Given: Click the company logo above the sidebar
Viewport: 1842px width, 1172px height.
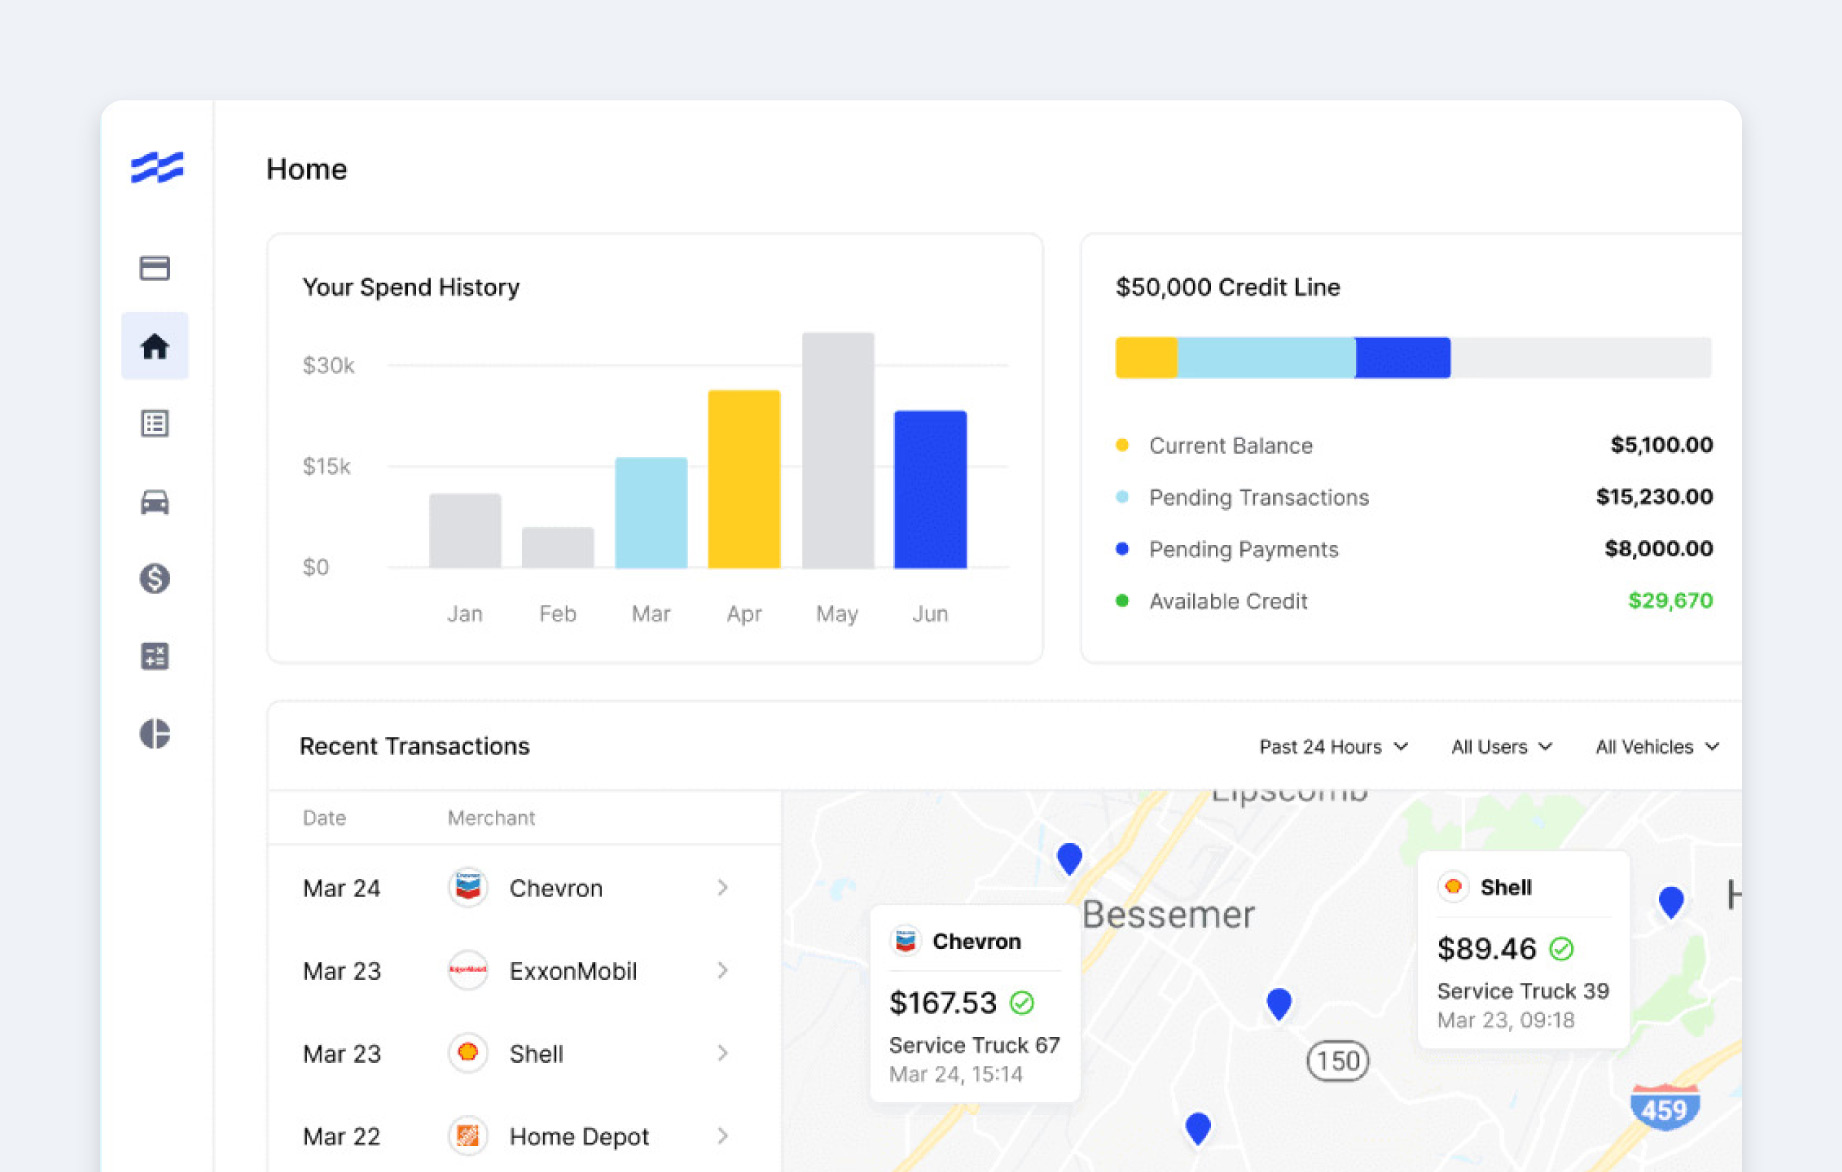Looking at the screenshot, I should [155, 169].
